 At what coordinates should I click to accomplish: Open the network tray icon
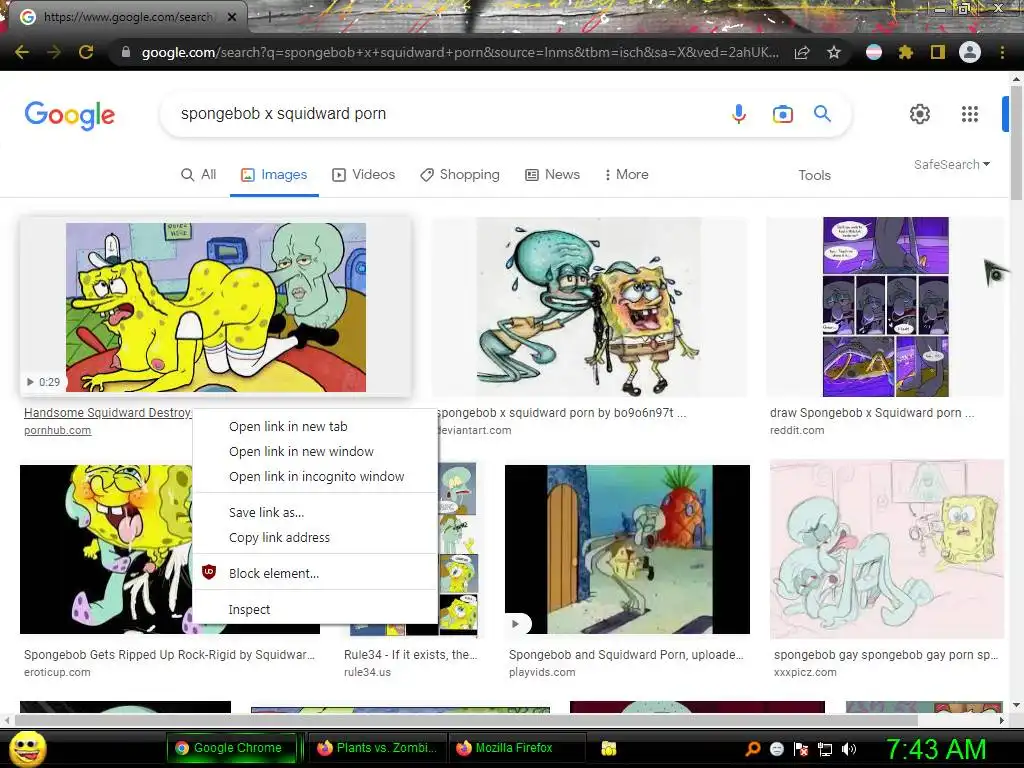point(825,749)
